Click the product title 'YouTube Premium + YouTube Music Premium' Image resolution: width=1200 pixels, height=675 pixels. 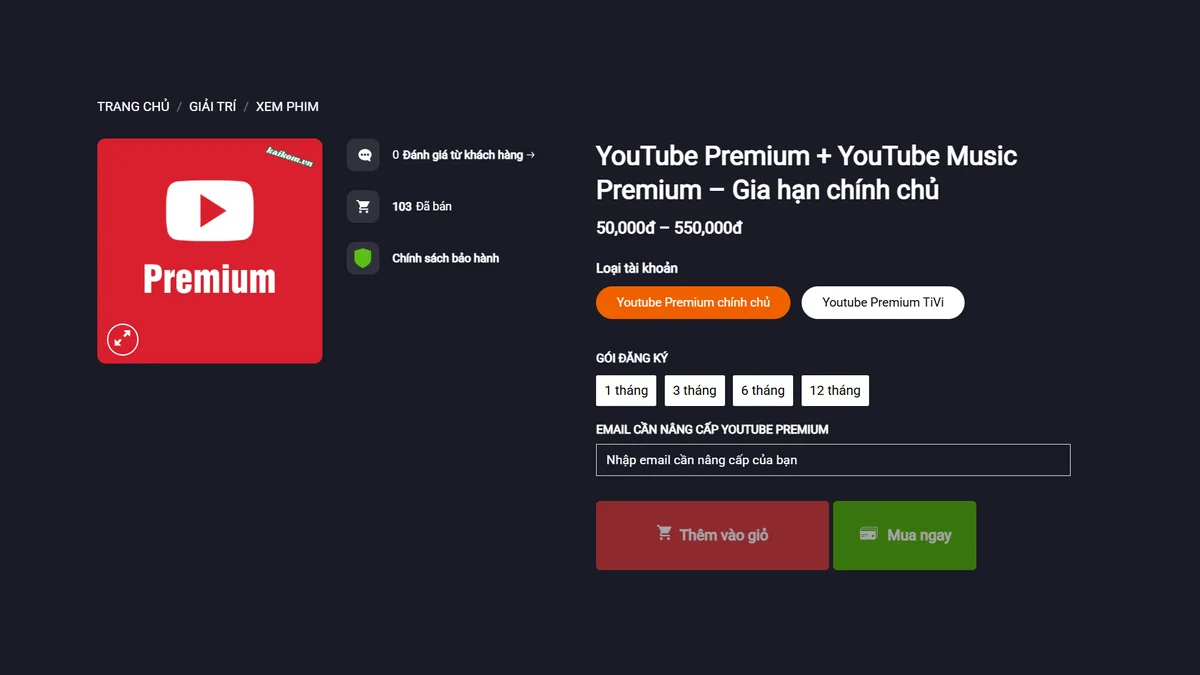[x=806, y=172]
